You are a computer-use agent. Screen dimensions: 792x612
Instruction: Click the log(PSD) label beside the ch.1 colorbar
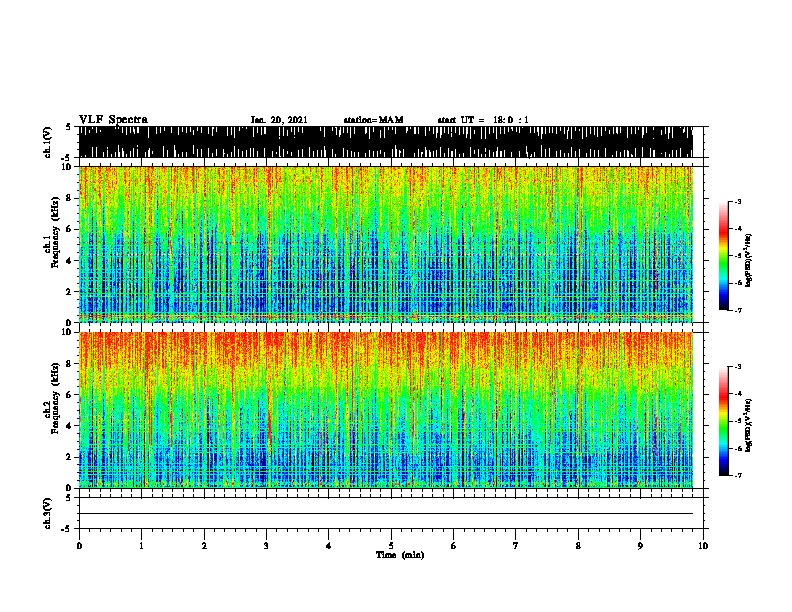[x=748, y=260]
